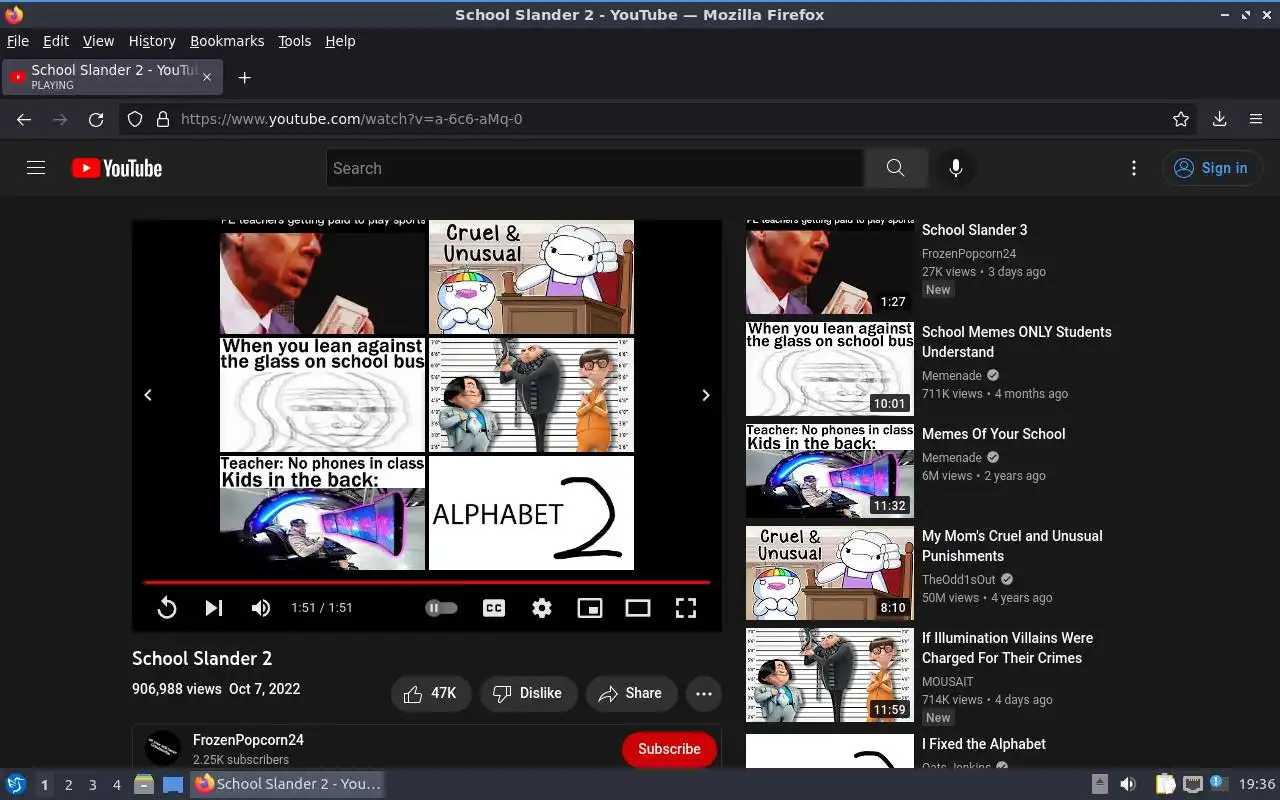Reload the current page

(x=96, y=119)
